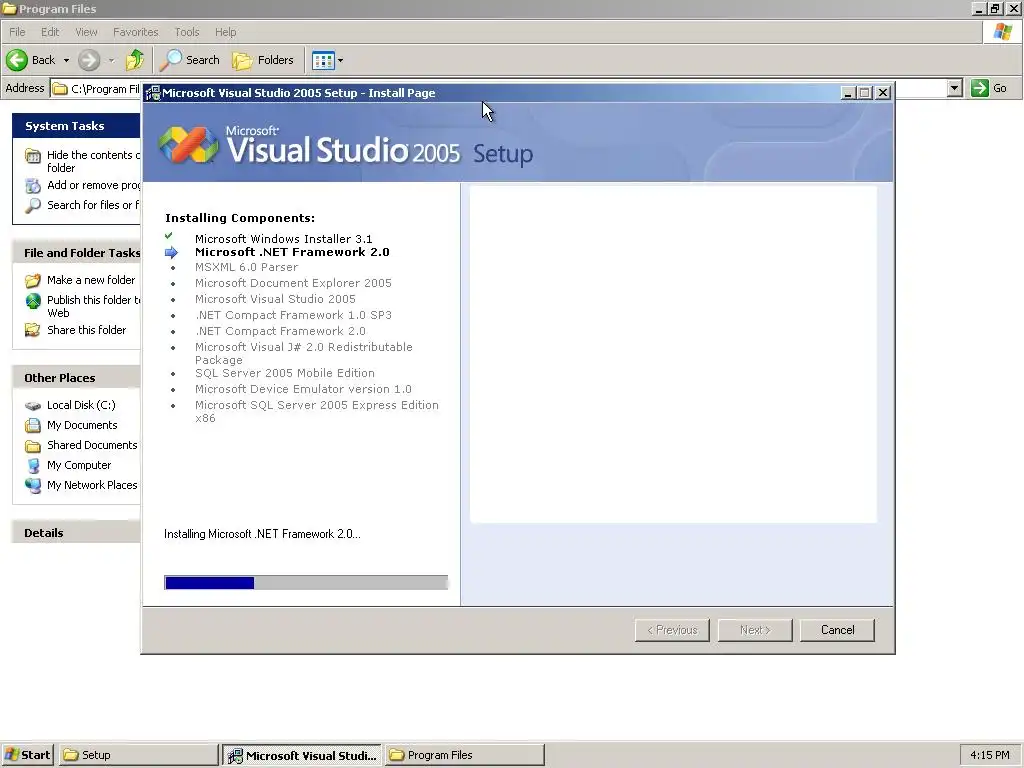Select 'Microsoft Document Explorer 2005' text
This screenshot has width=1024, height=768.
(293, 283)
